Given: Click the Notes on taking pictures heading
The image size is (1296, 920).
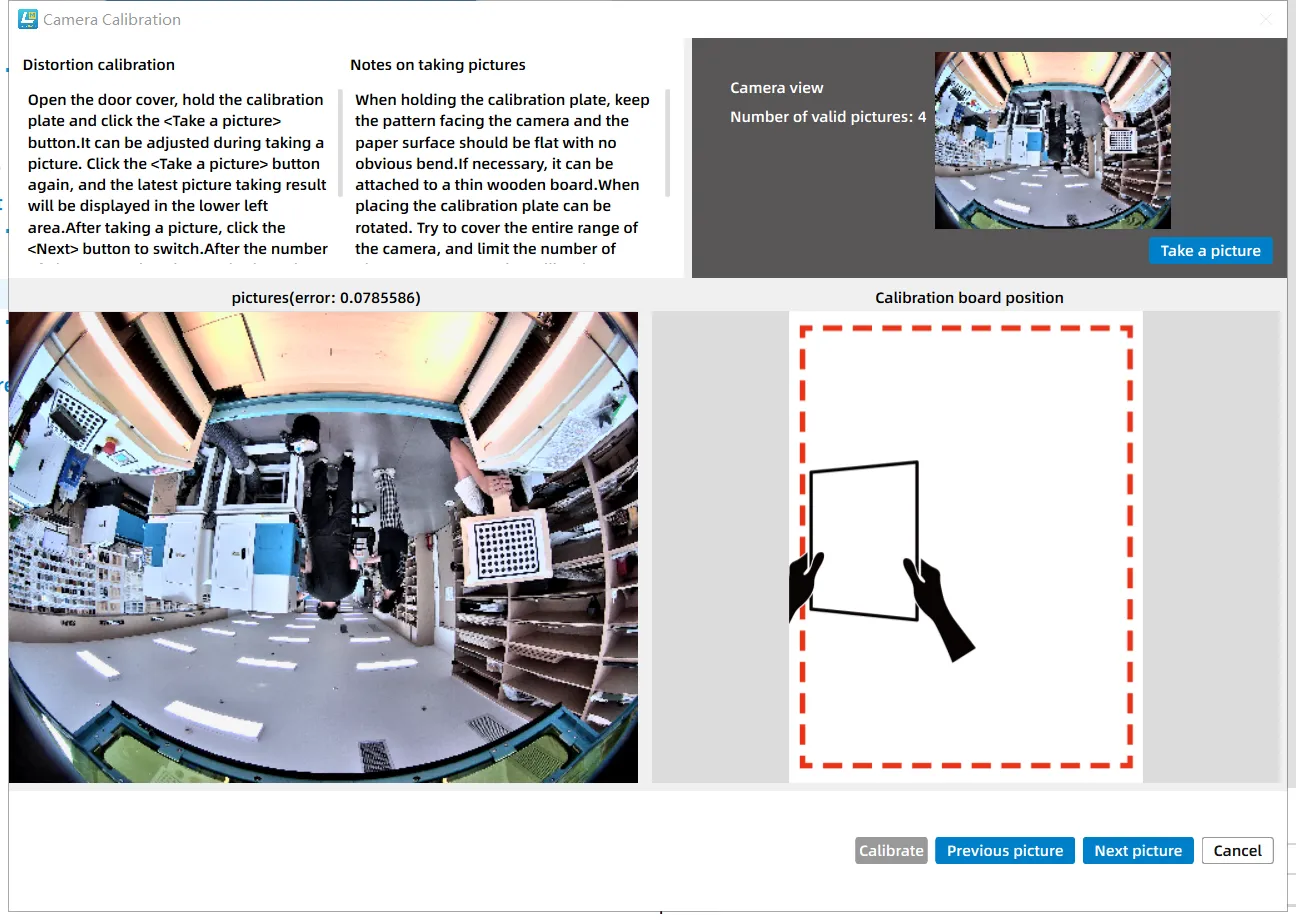Looking at the screenshot, I should [x=437, y=65].
